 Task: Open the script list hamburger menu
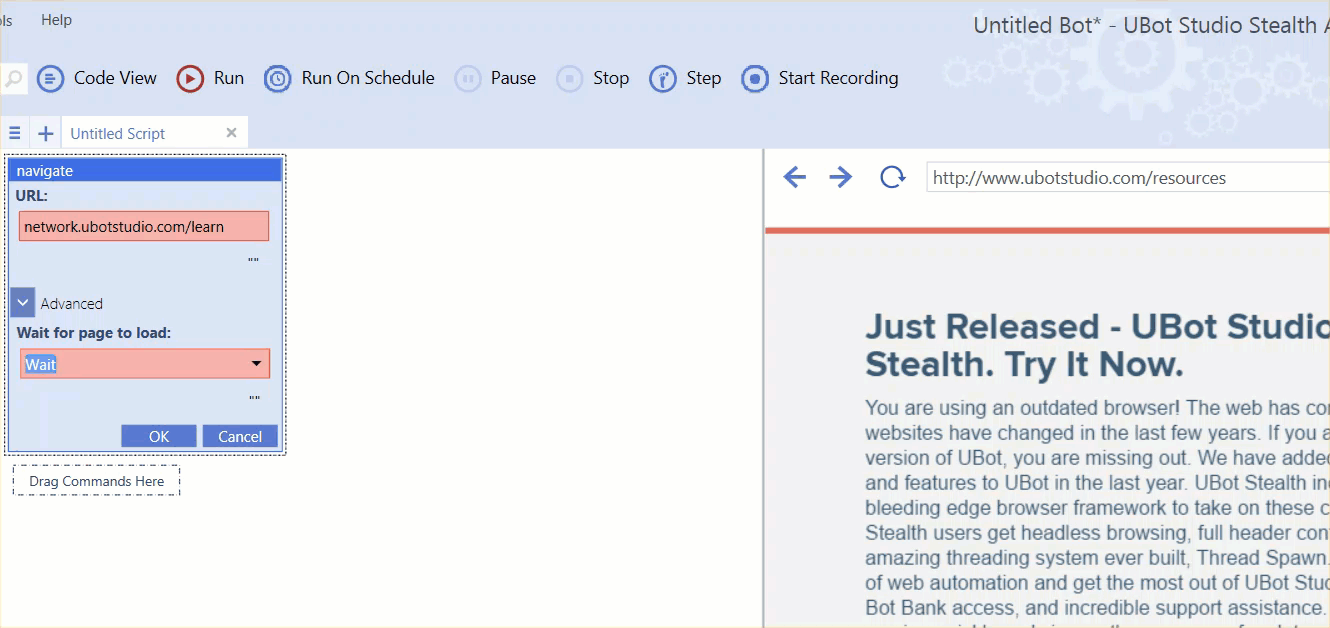pyautogui.click(x=15, y=133)
